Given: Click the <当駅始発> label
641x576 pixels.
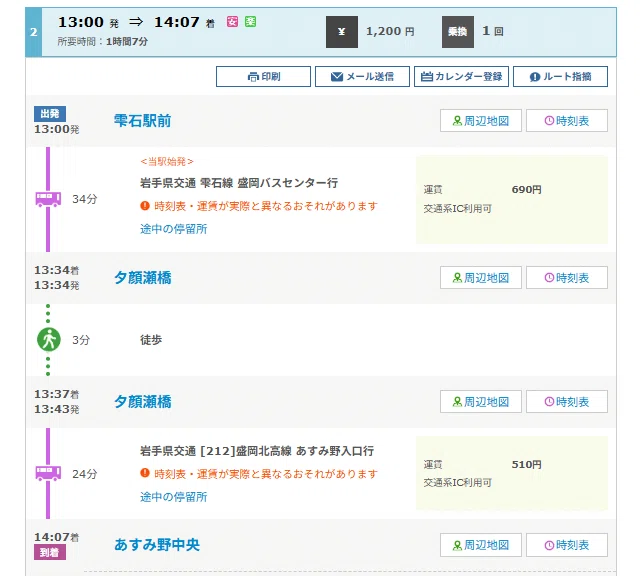Looking at the screenshot, I should 167,162.
